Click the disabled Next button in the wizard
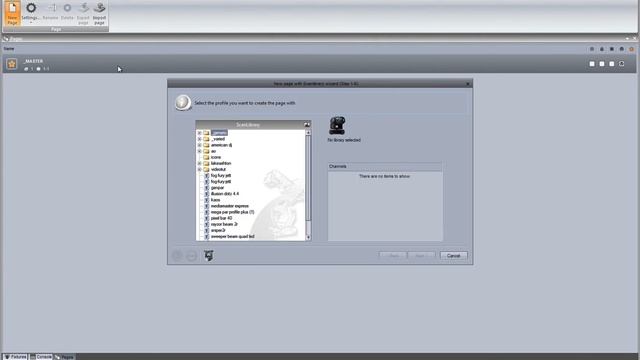The image size is (640, 360). pyautogui.click(x=421, y=256)
